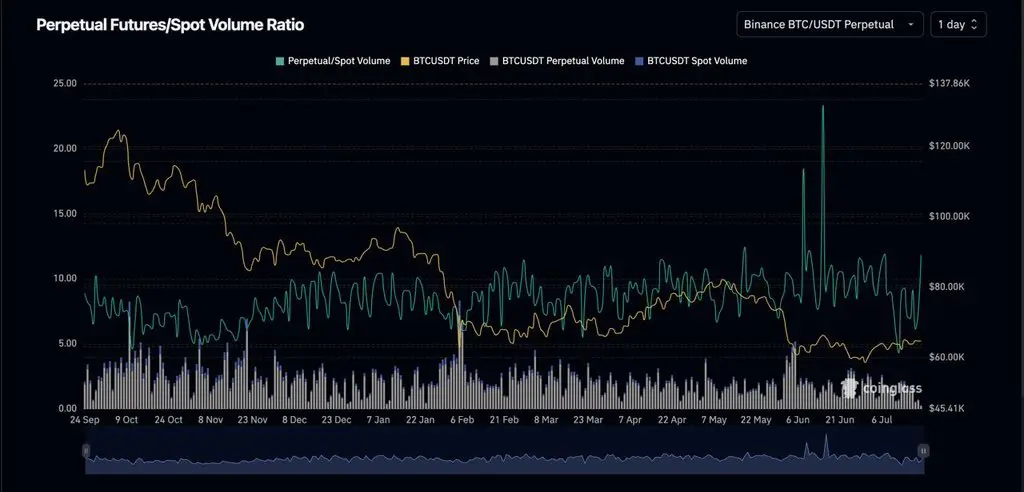
Task: Toggle the BTCUSDT Spot Volume legend series
Action: (691, 61)
